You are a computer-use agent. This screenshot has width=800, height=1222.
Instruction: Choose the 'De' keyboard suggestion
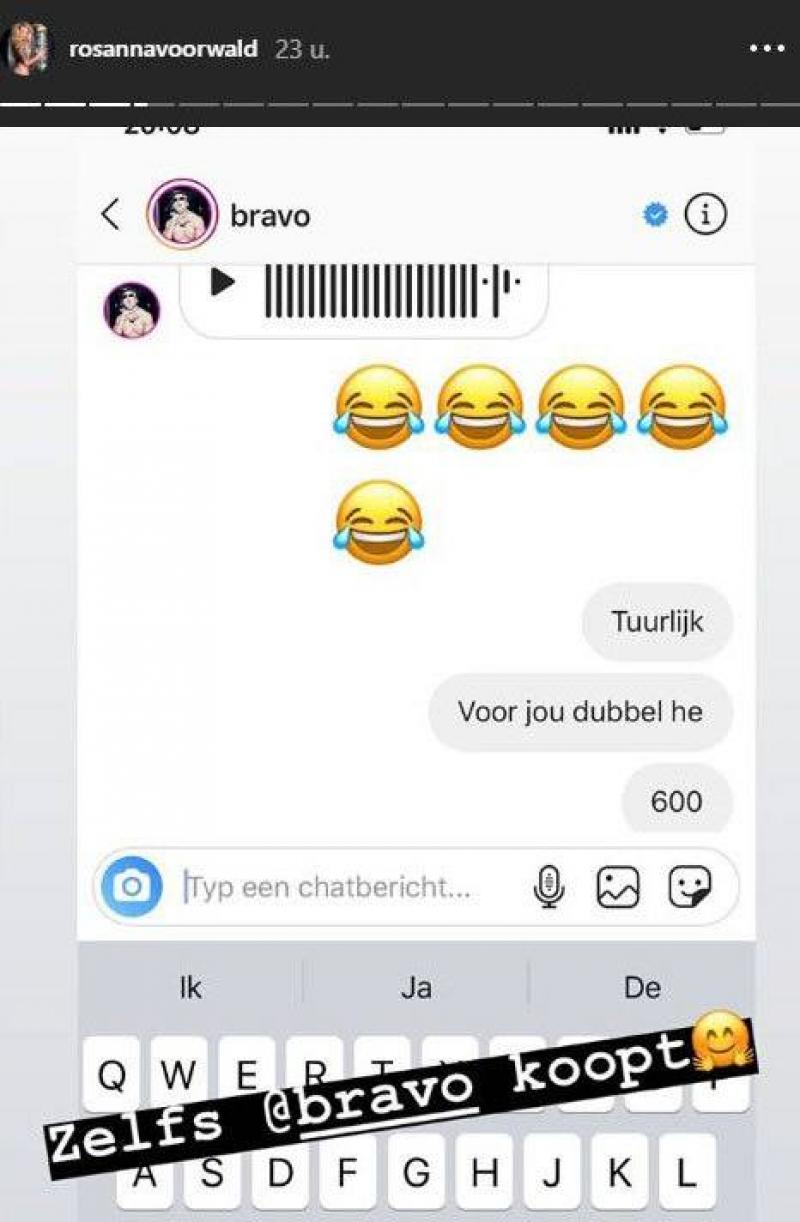(x=642, y=988)
